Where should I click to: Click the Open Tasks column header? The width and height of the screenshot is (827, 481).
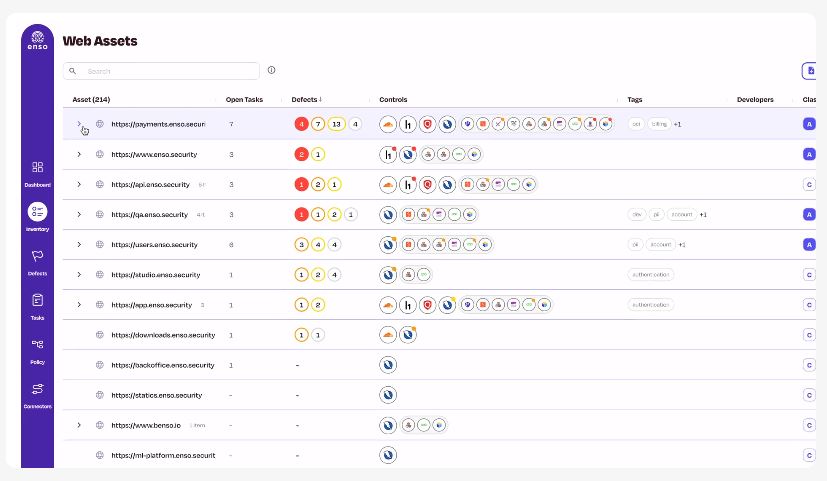244,99
